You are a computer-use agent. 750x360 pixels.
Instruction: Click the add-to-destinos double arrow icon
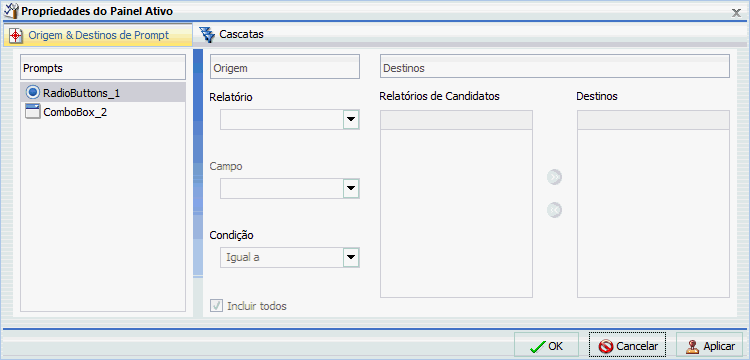coord(554,177)
